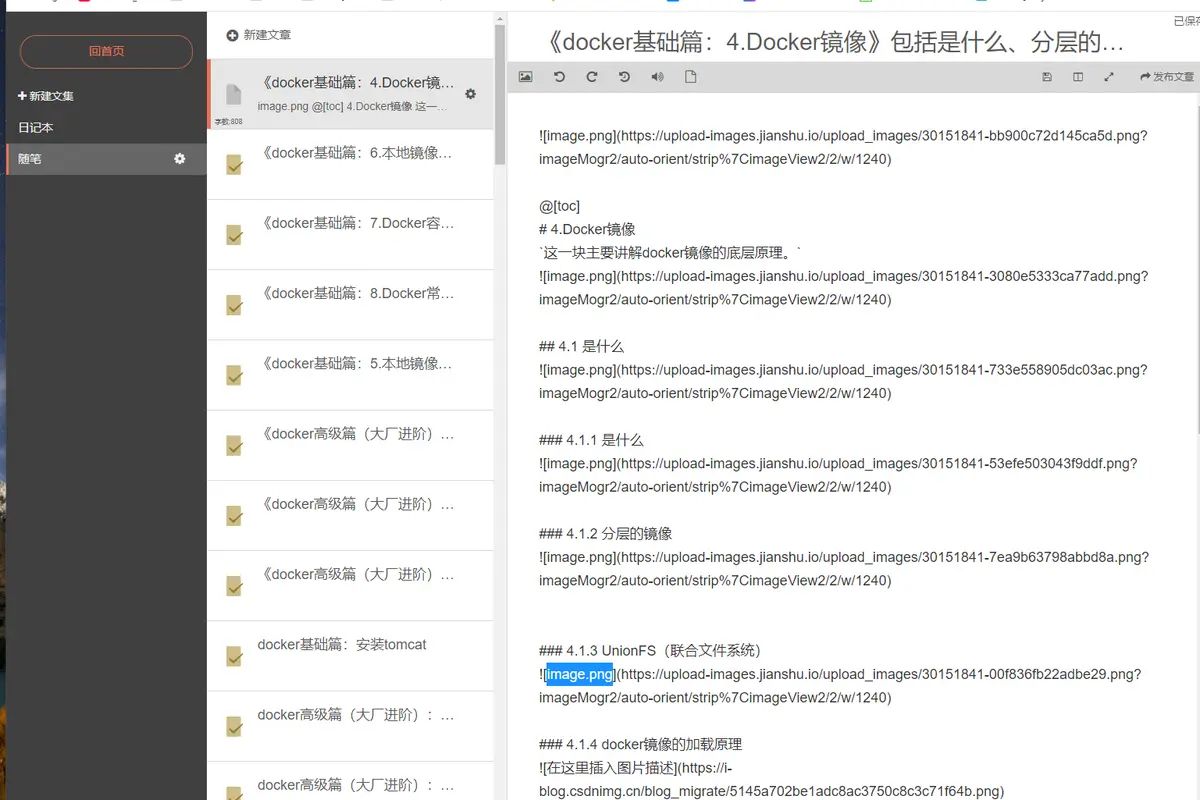
Task: Open settings gear on the Docker镜像 article
Action: point(469,92)
